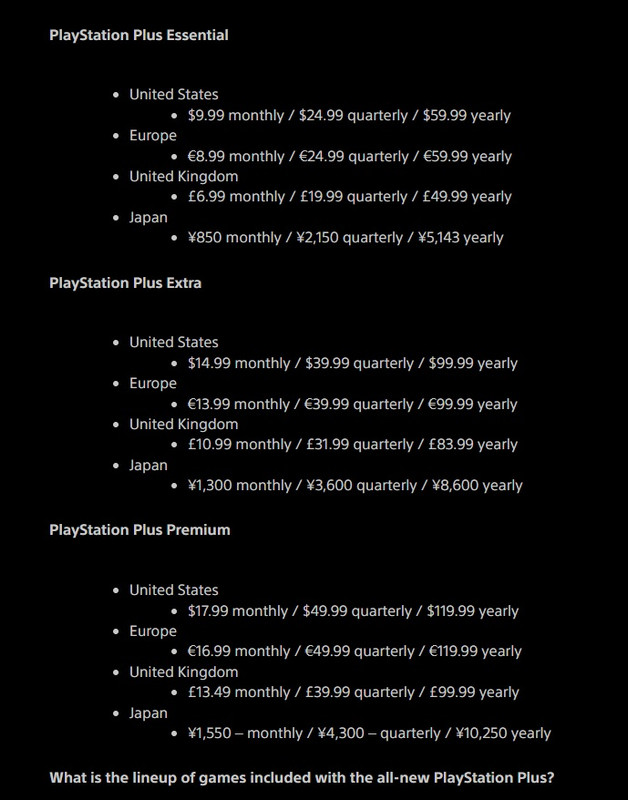Click United Kingdom under PlayStation Plus Extra

point(184,424)
